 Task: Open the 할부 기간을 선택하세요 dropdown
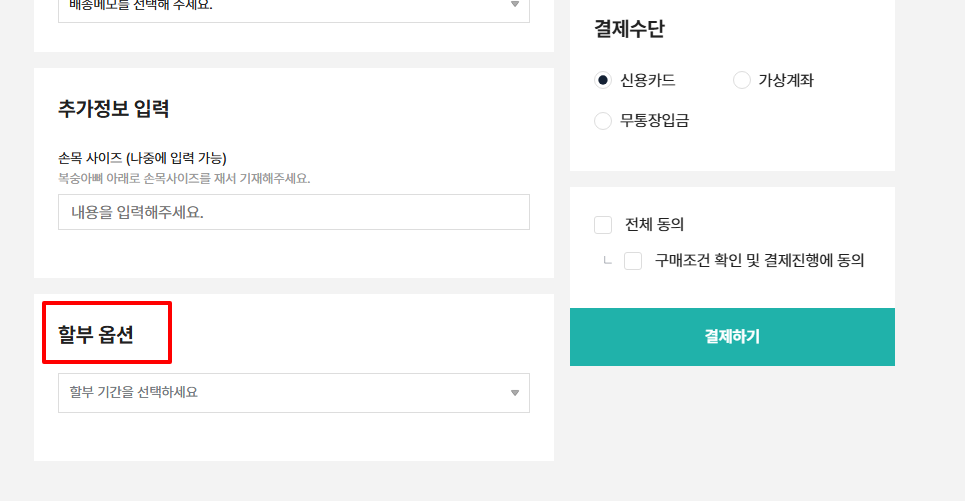tap(294, 393)
